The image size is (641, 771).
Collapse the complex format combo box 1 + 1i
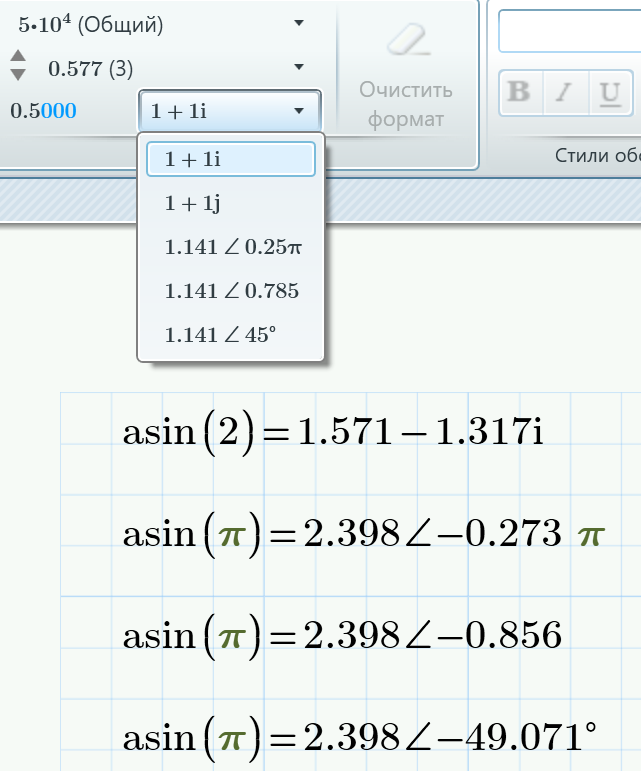click(230, 111)
